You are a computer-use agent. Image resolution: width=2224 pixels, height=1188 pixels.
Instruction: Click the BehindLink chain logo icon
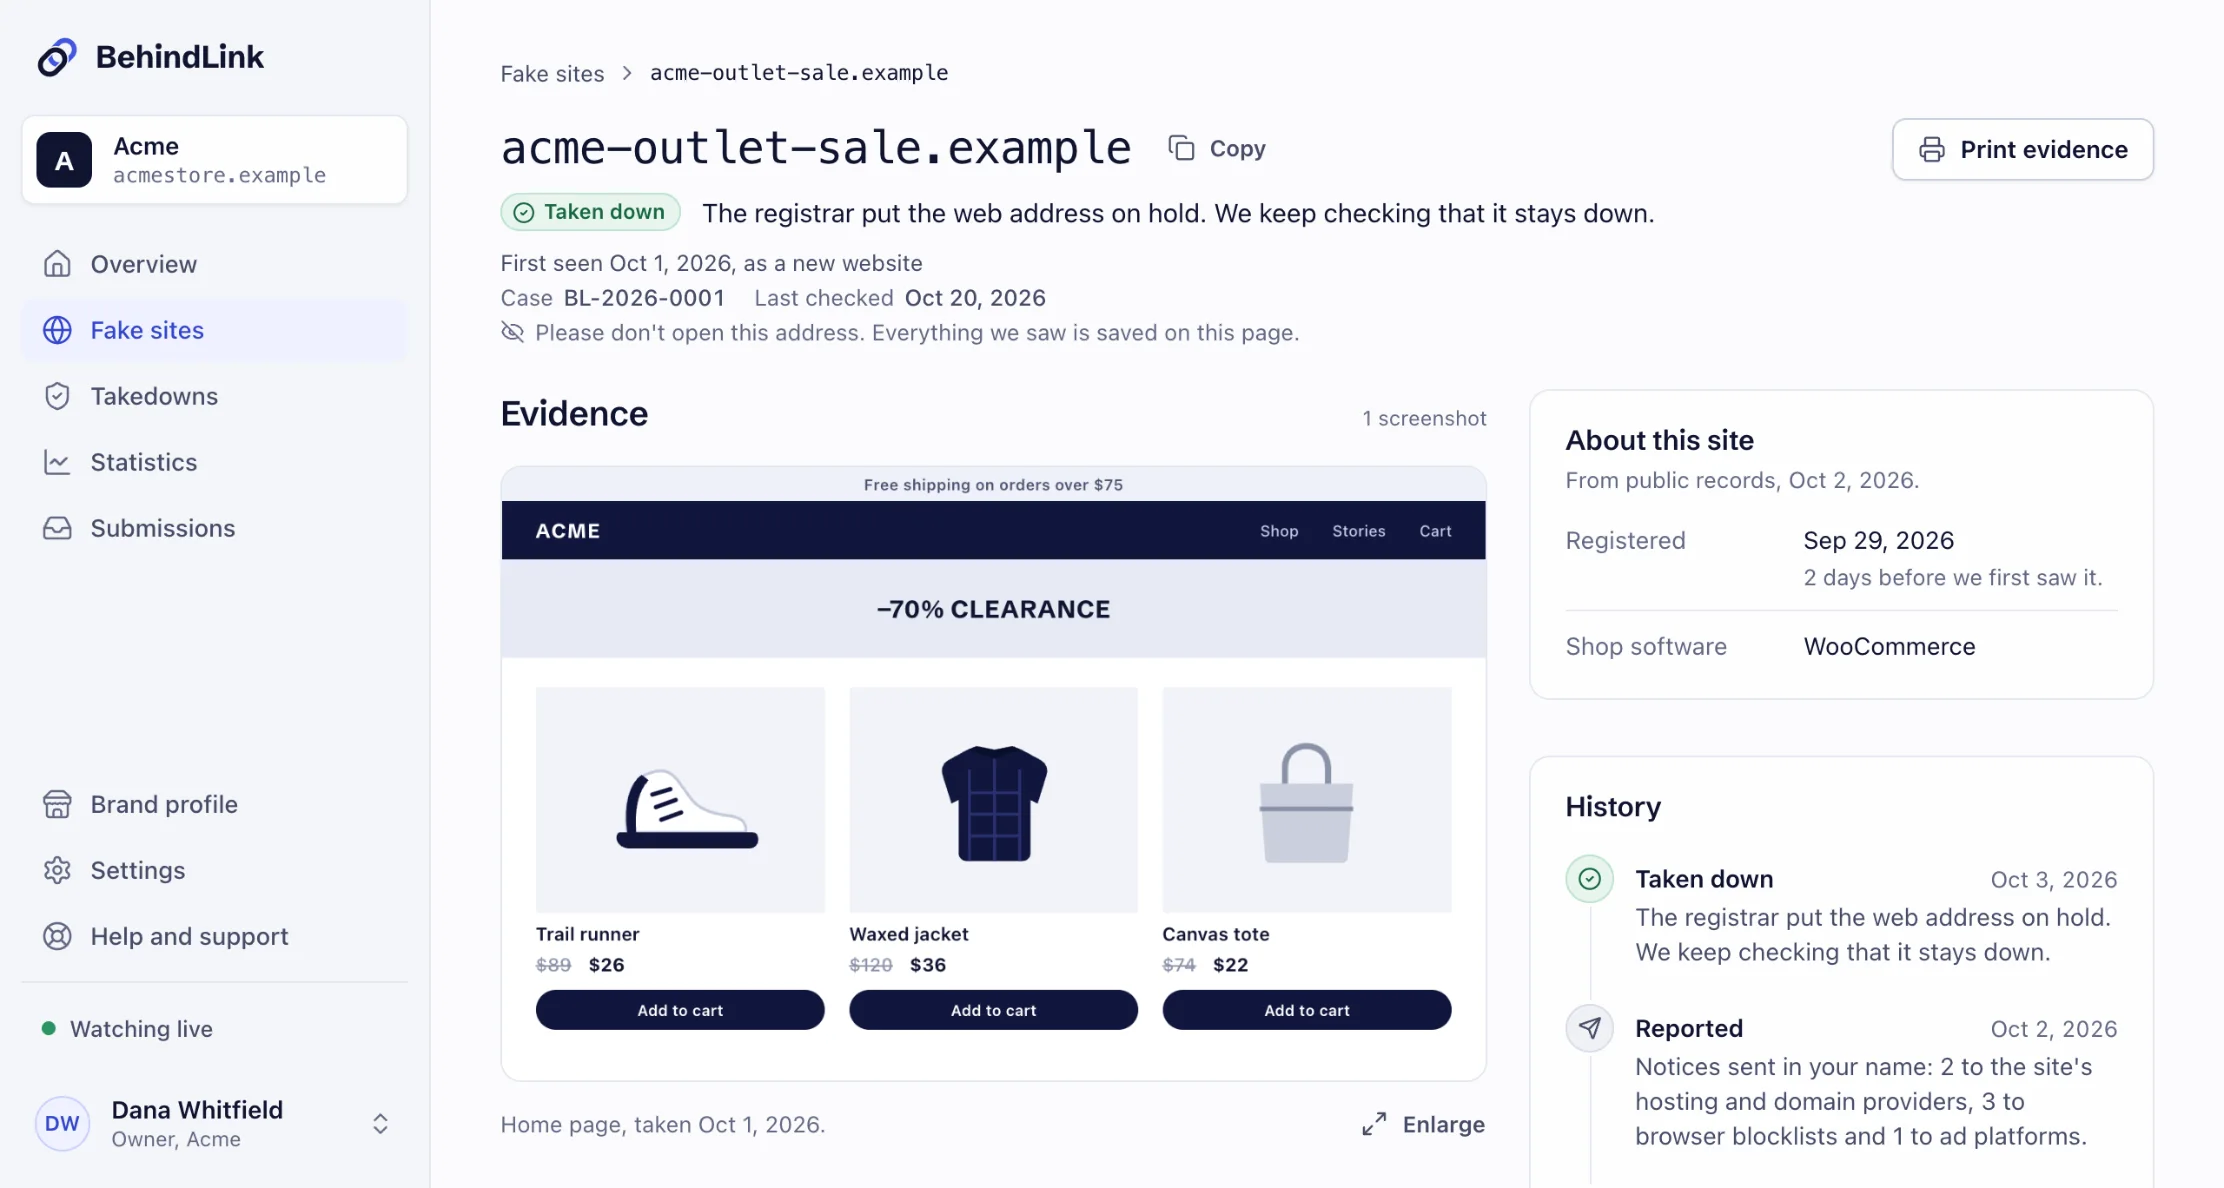[57, 57]
